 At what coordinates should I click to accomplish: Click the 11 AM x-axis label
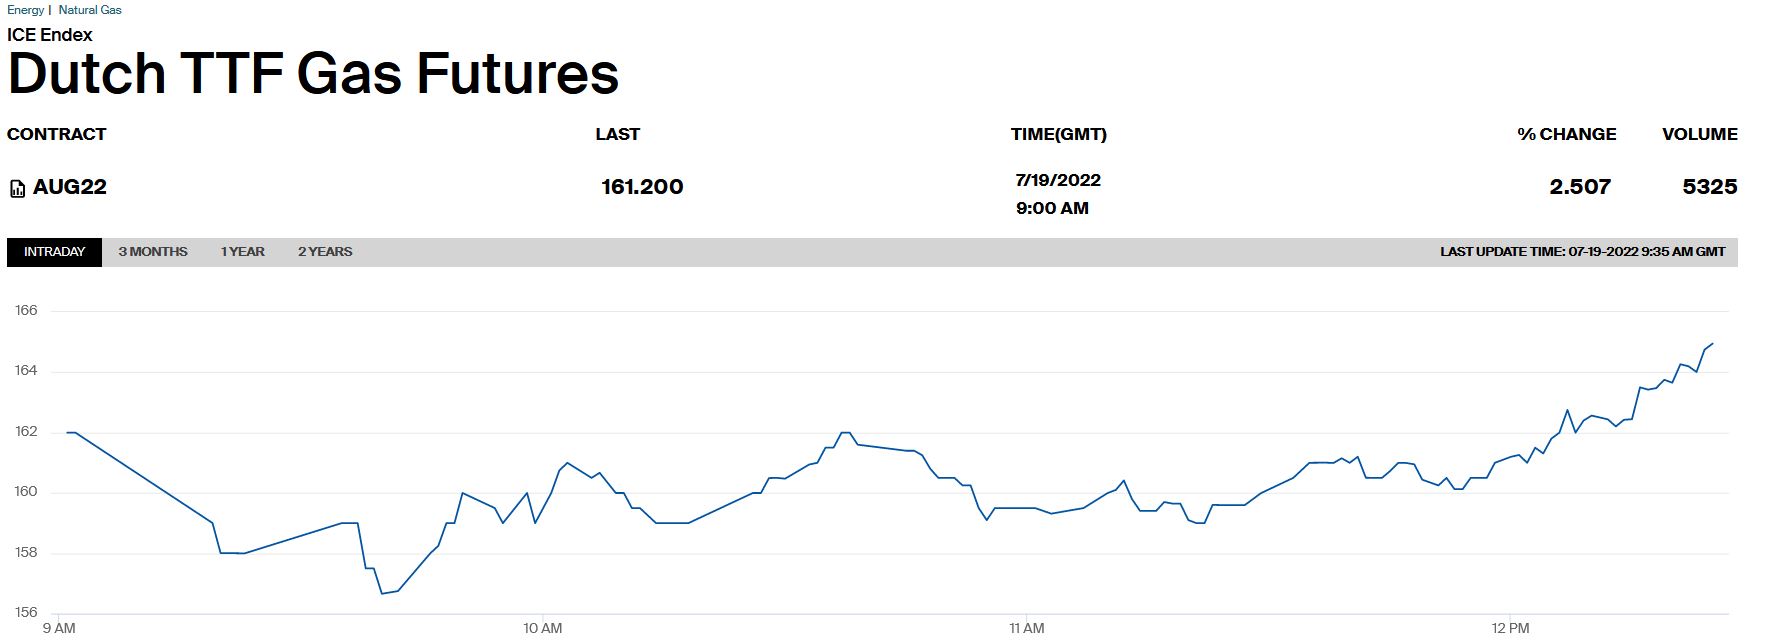tap(1026, 628)
